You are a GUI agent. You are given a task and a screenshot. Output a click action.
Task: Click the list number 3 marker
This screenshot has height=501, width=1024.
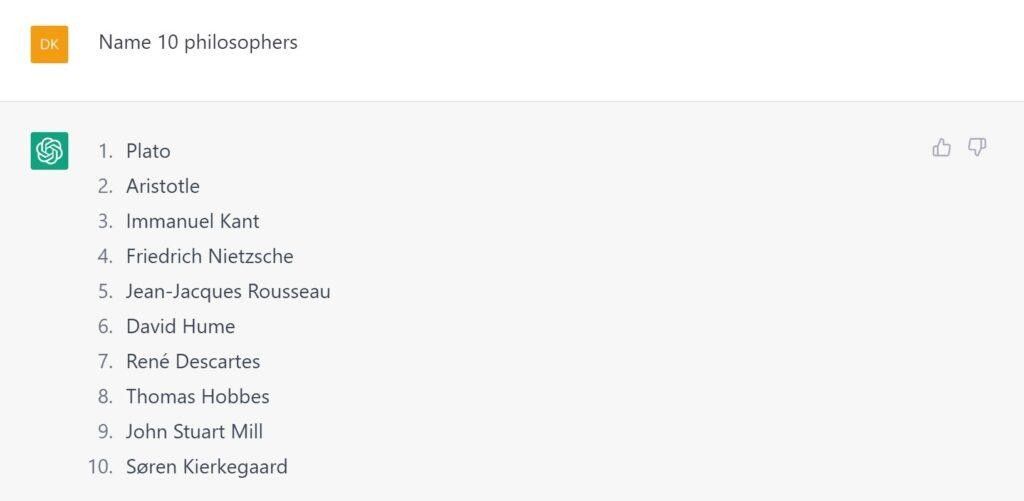click(x=105, y=221)
